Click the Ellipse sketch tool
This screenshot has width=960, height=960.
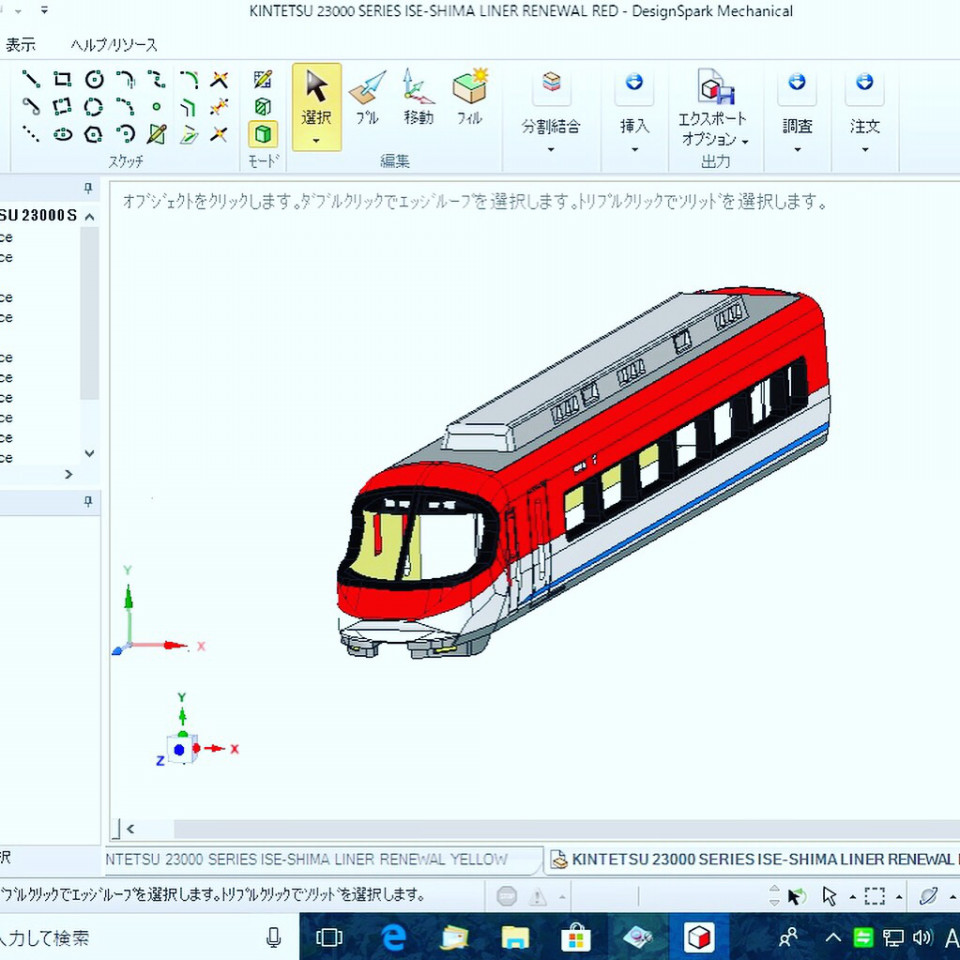[x=62, y=134]
